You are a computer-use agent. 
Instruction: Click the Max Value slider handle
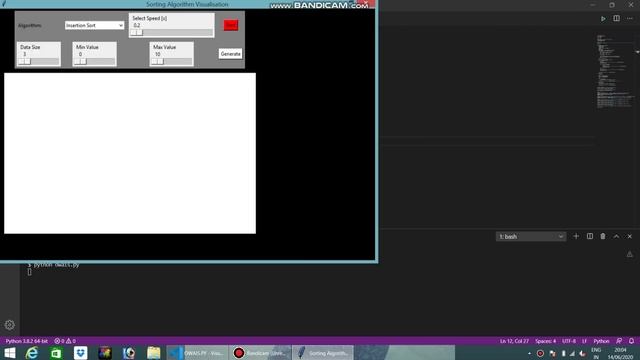[158, 61]
